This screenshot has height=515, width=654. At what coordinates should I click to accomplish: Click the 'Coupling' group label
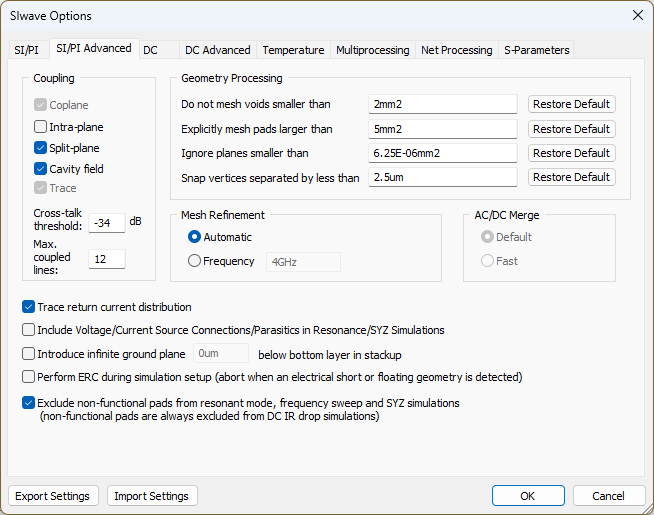pyautogui.click(x=54, y=78)
